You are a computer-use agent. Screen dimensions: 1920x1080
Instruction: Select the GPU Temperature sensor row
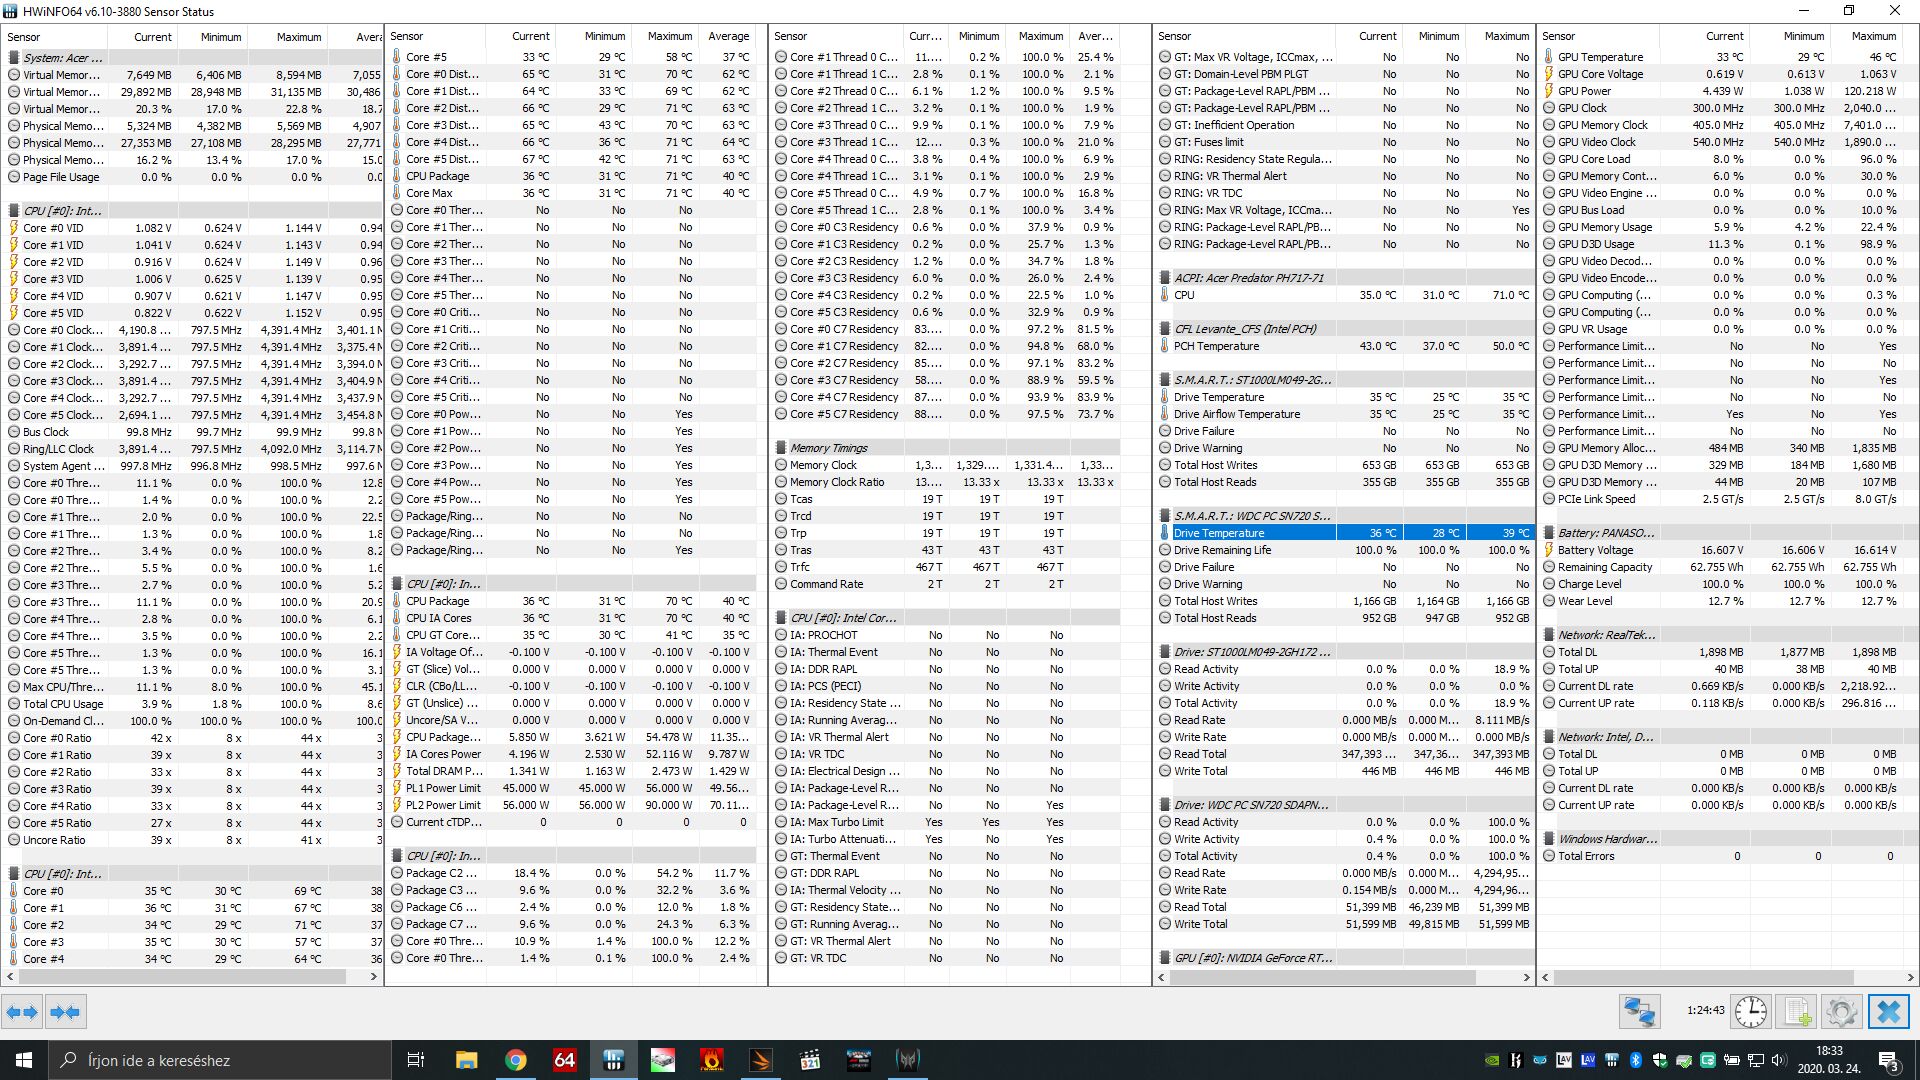[1600, 57]
